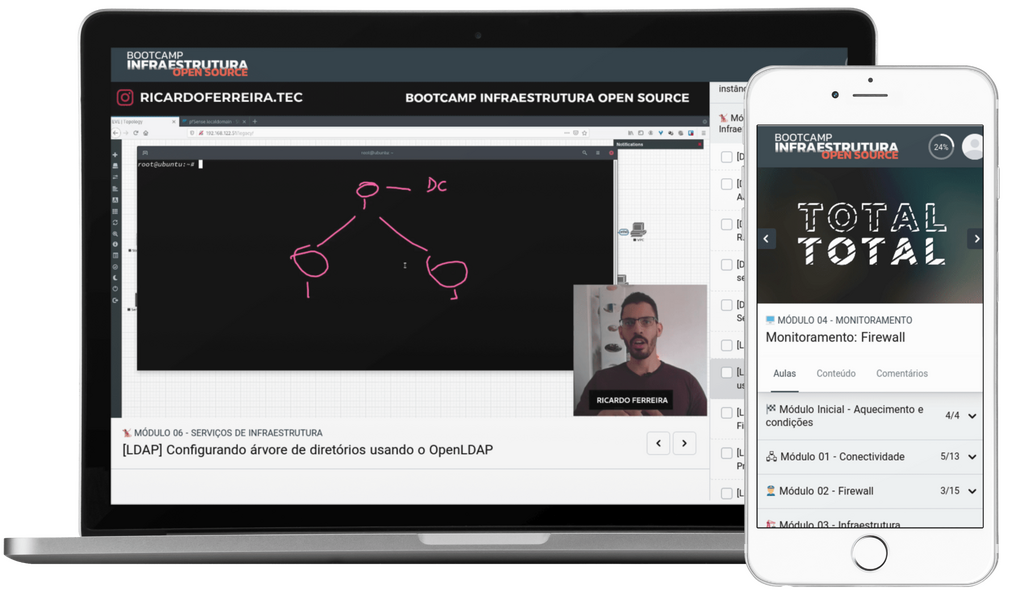Go to the next lesson on laptop

tap(684, 444)
